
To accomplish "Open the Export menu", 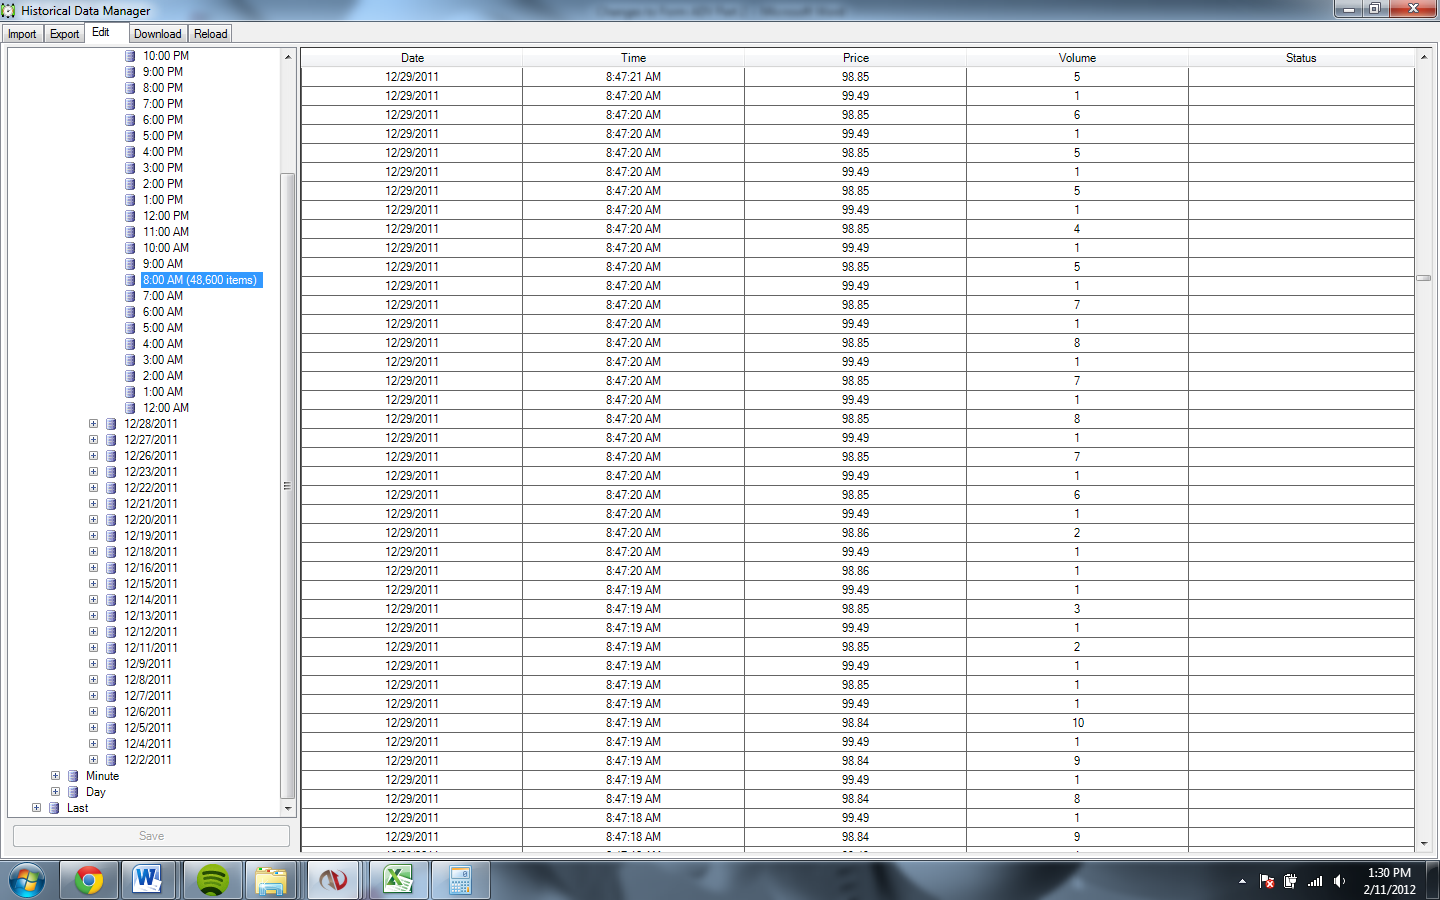I will (64, 34).
